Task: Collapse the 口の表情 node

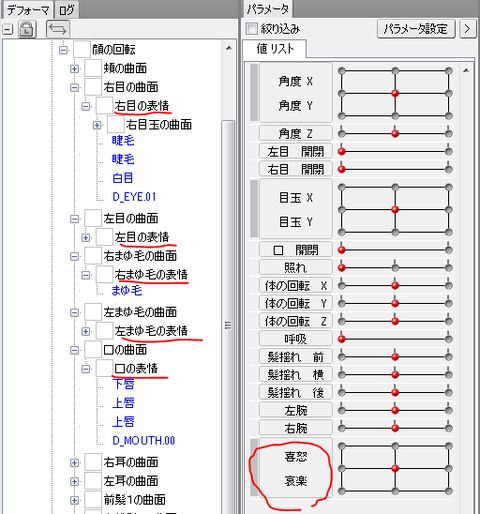Action: [86, 369]
